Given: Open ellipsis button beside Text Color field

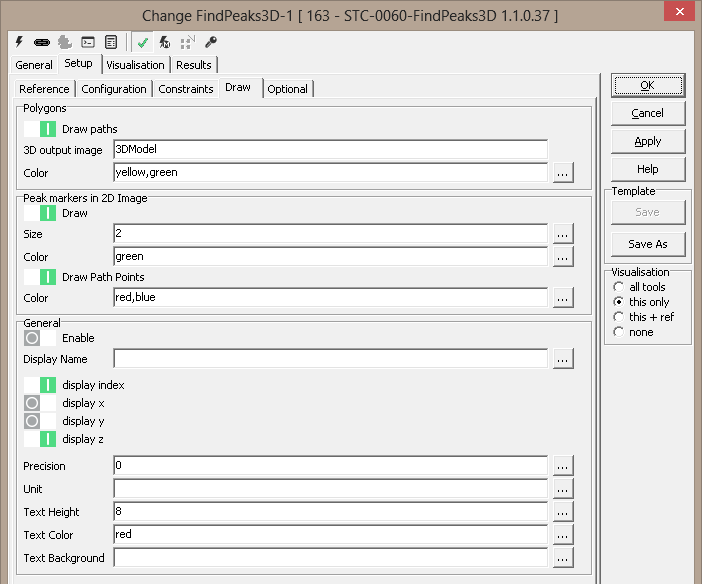Looking at the screenshot, I should pos(563,535).
